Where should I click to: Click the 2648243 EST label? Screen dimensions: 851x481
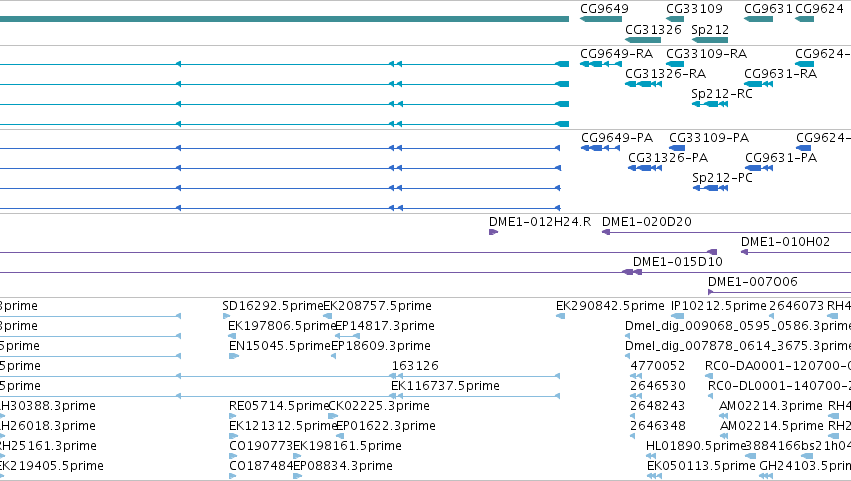coord(657,407)
